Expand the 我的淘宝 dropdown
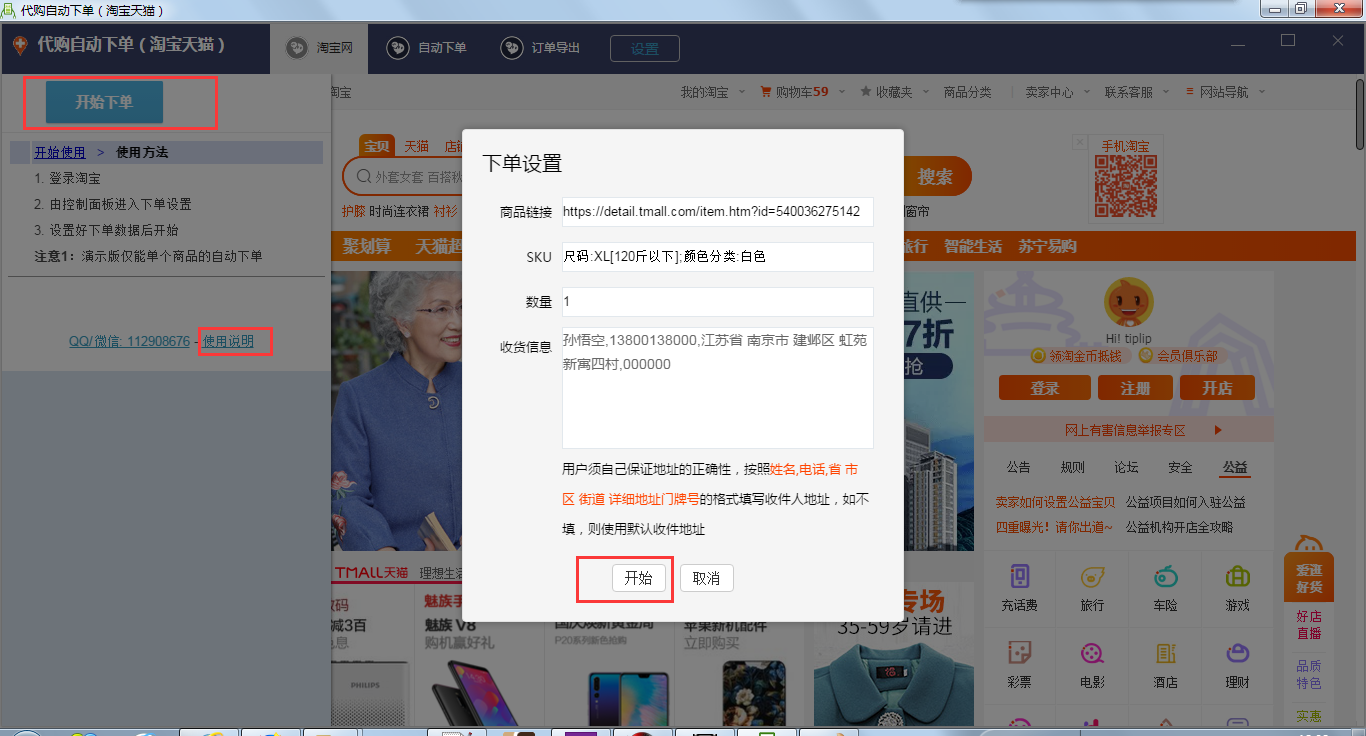 point(713,92)
